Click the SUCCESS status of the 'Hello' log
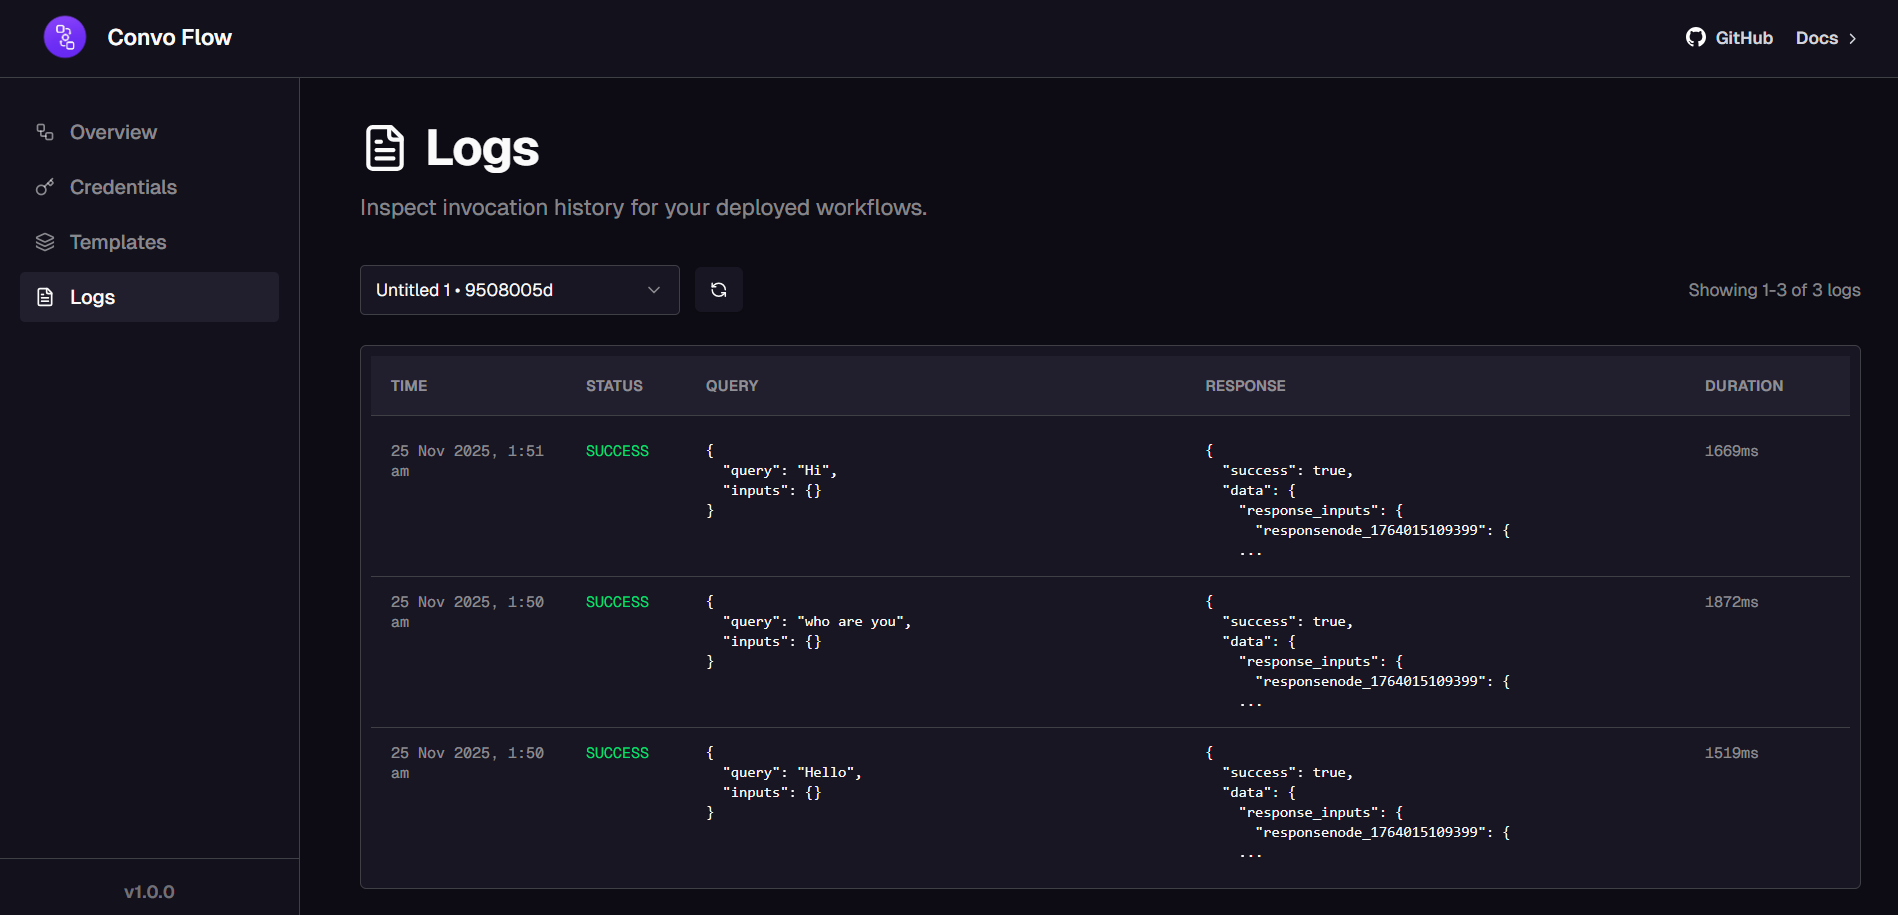 coord(616,752)
